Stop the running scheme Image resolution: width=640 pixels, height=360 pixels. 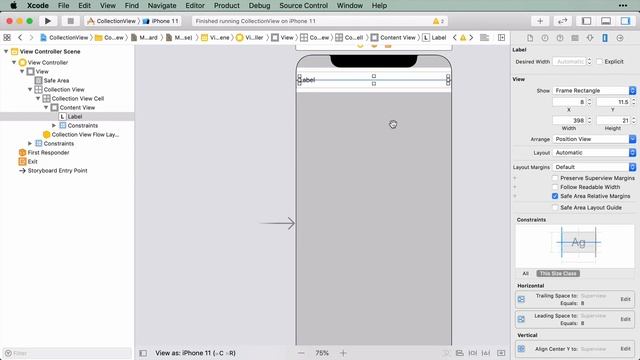[70, 21]
